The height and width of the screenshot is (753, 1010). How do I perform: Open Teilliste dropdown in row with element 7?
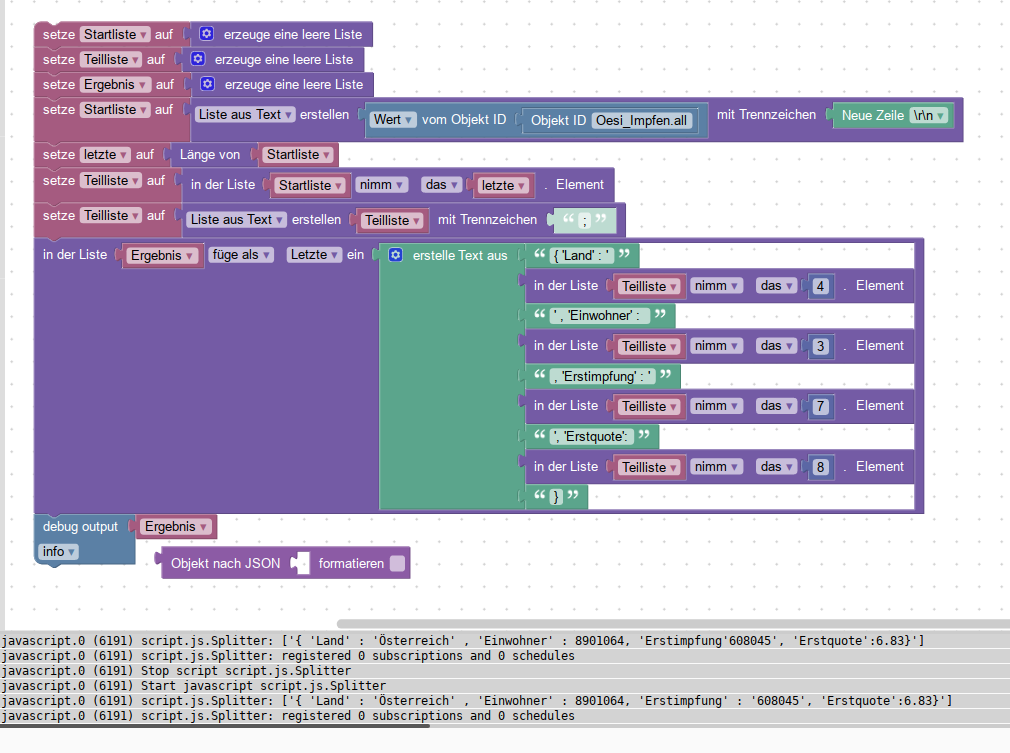pyautogui.click(x=649, y=406)
